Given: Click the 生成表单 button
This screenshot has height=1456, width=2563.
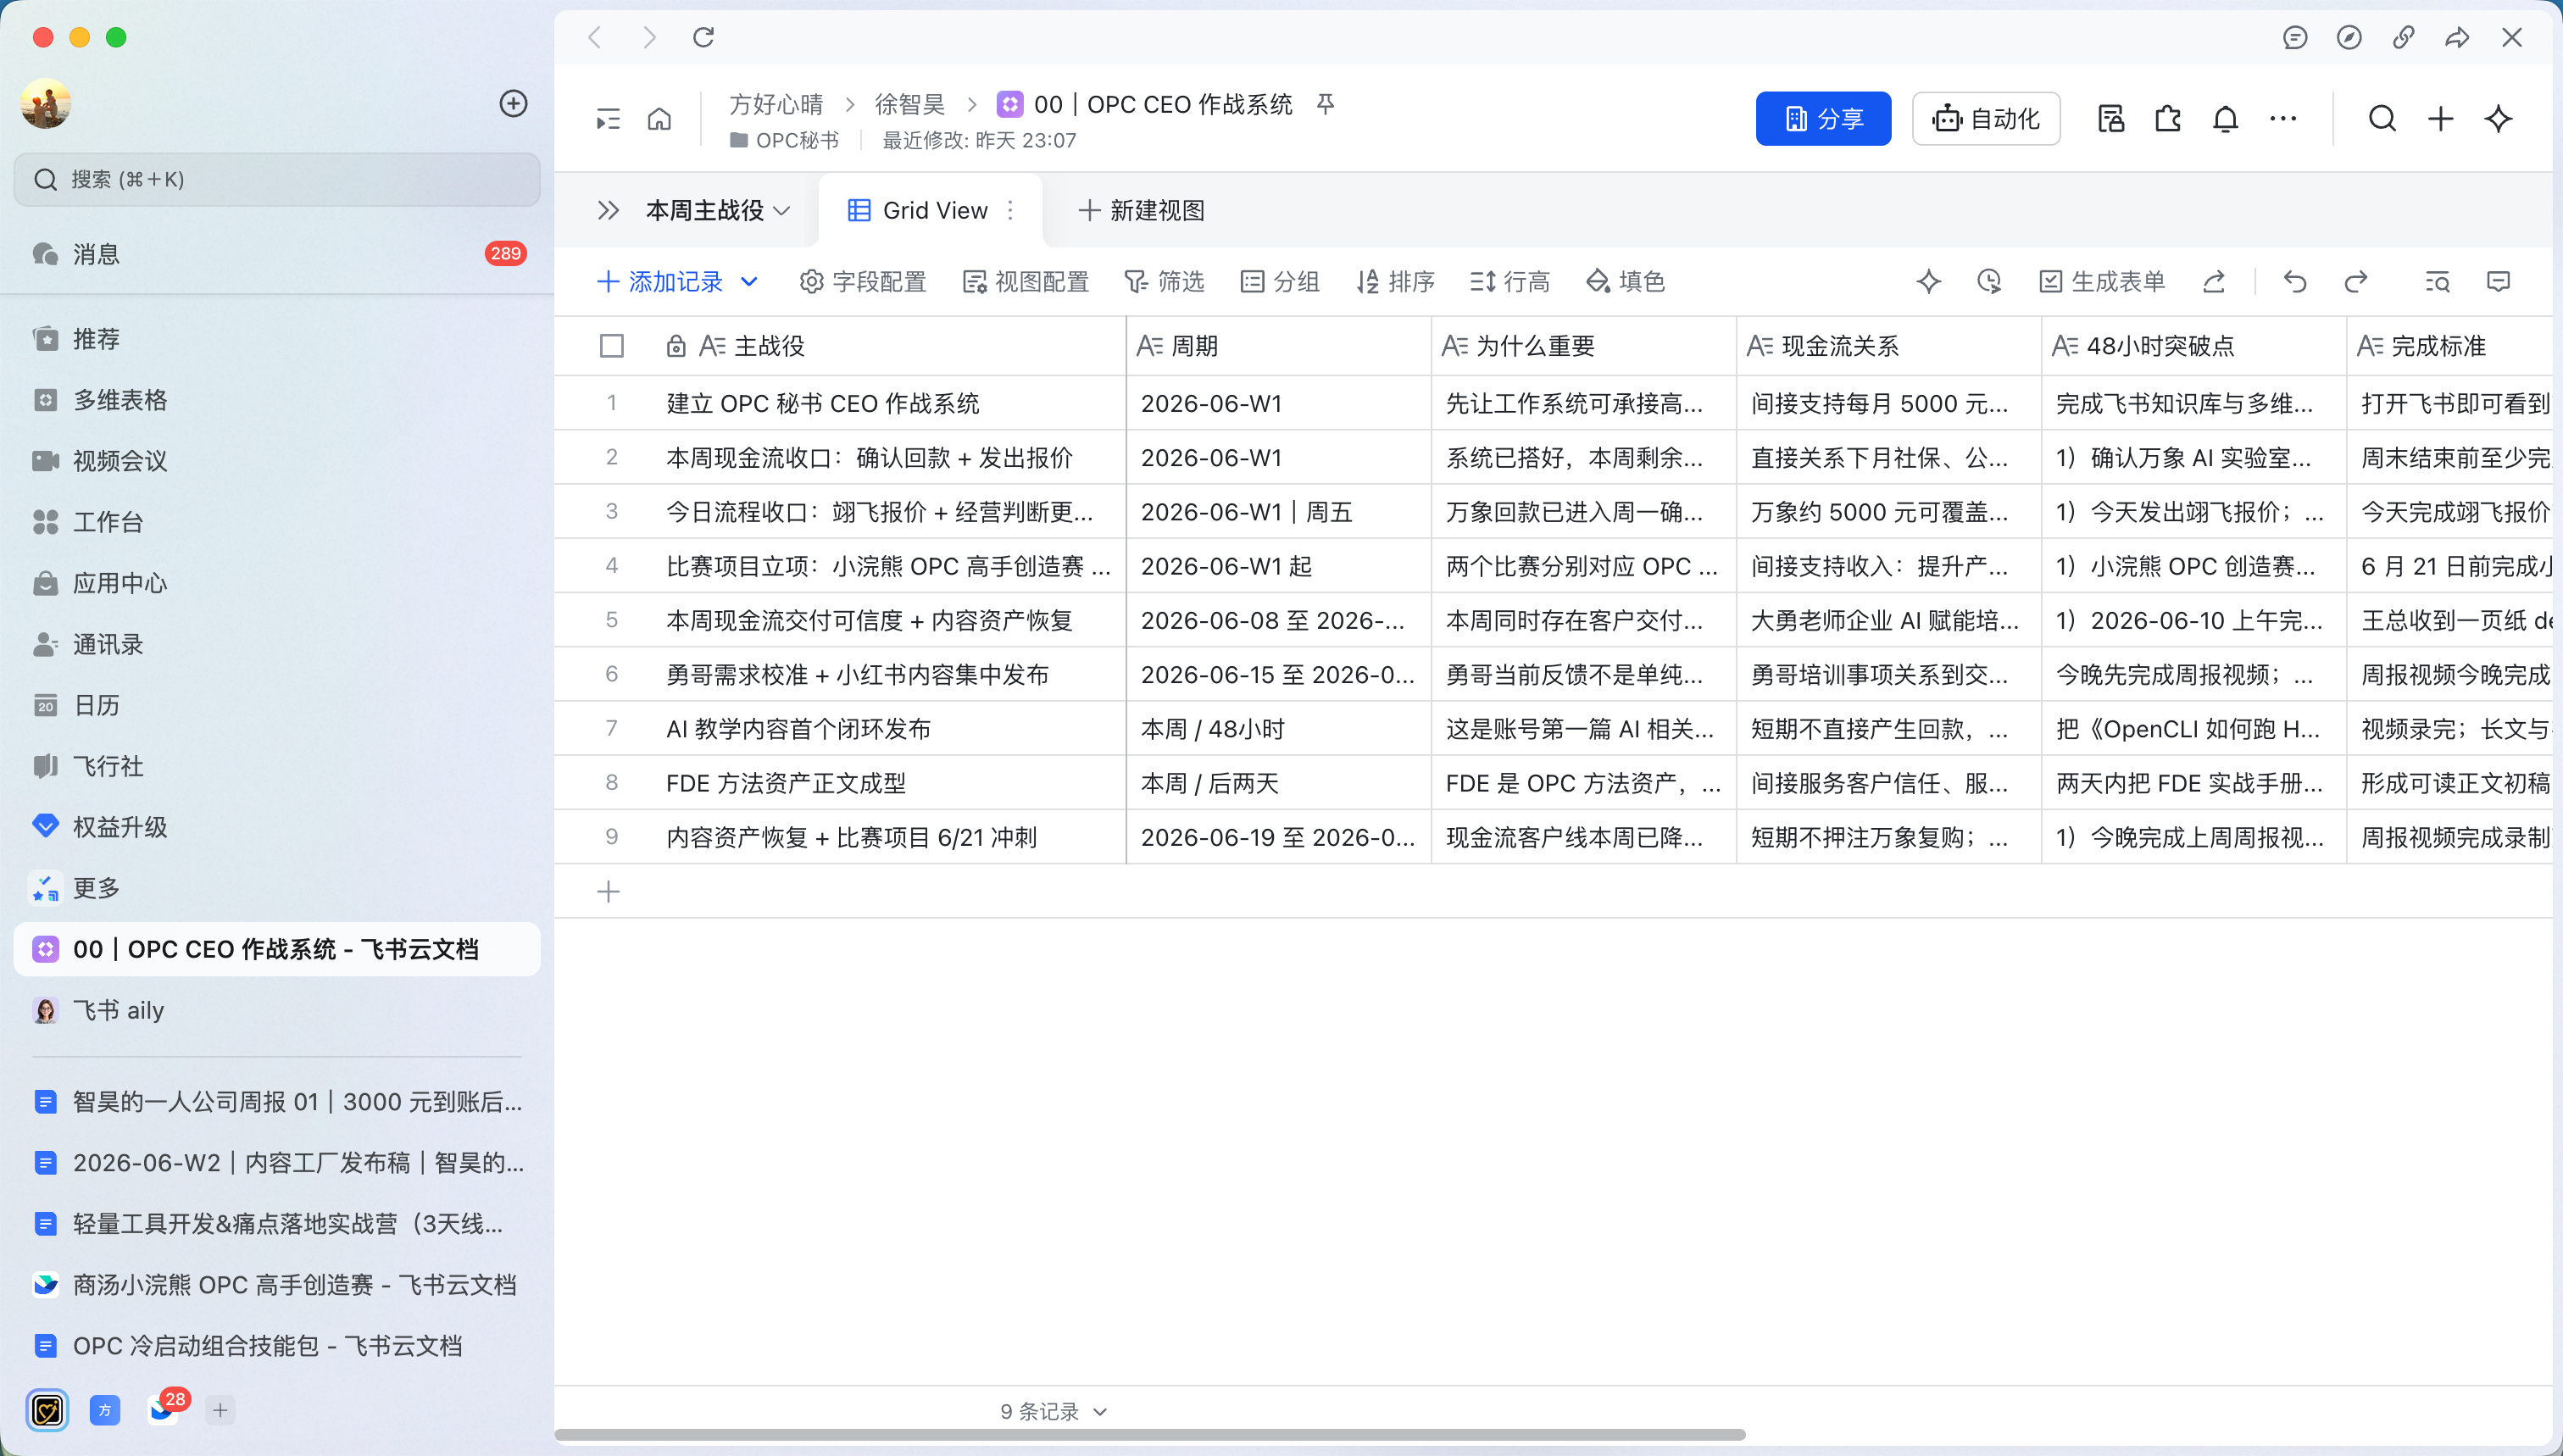Looking at the screenshot, I should pyautogui.click(x=2102, y=281).
